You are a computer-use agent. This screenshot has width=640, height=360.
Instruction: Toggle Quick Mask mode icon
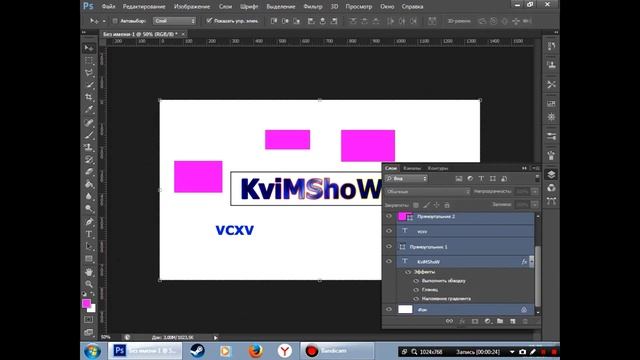click(x=89, y=320)
